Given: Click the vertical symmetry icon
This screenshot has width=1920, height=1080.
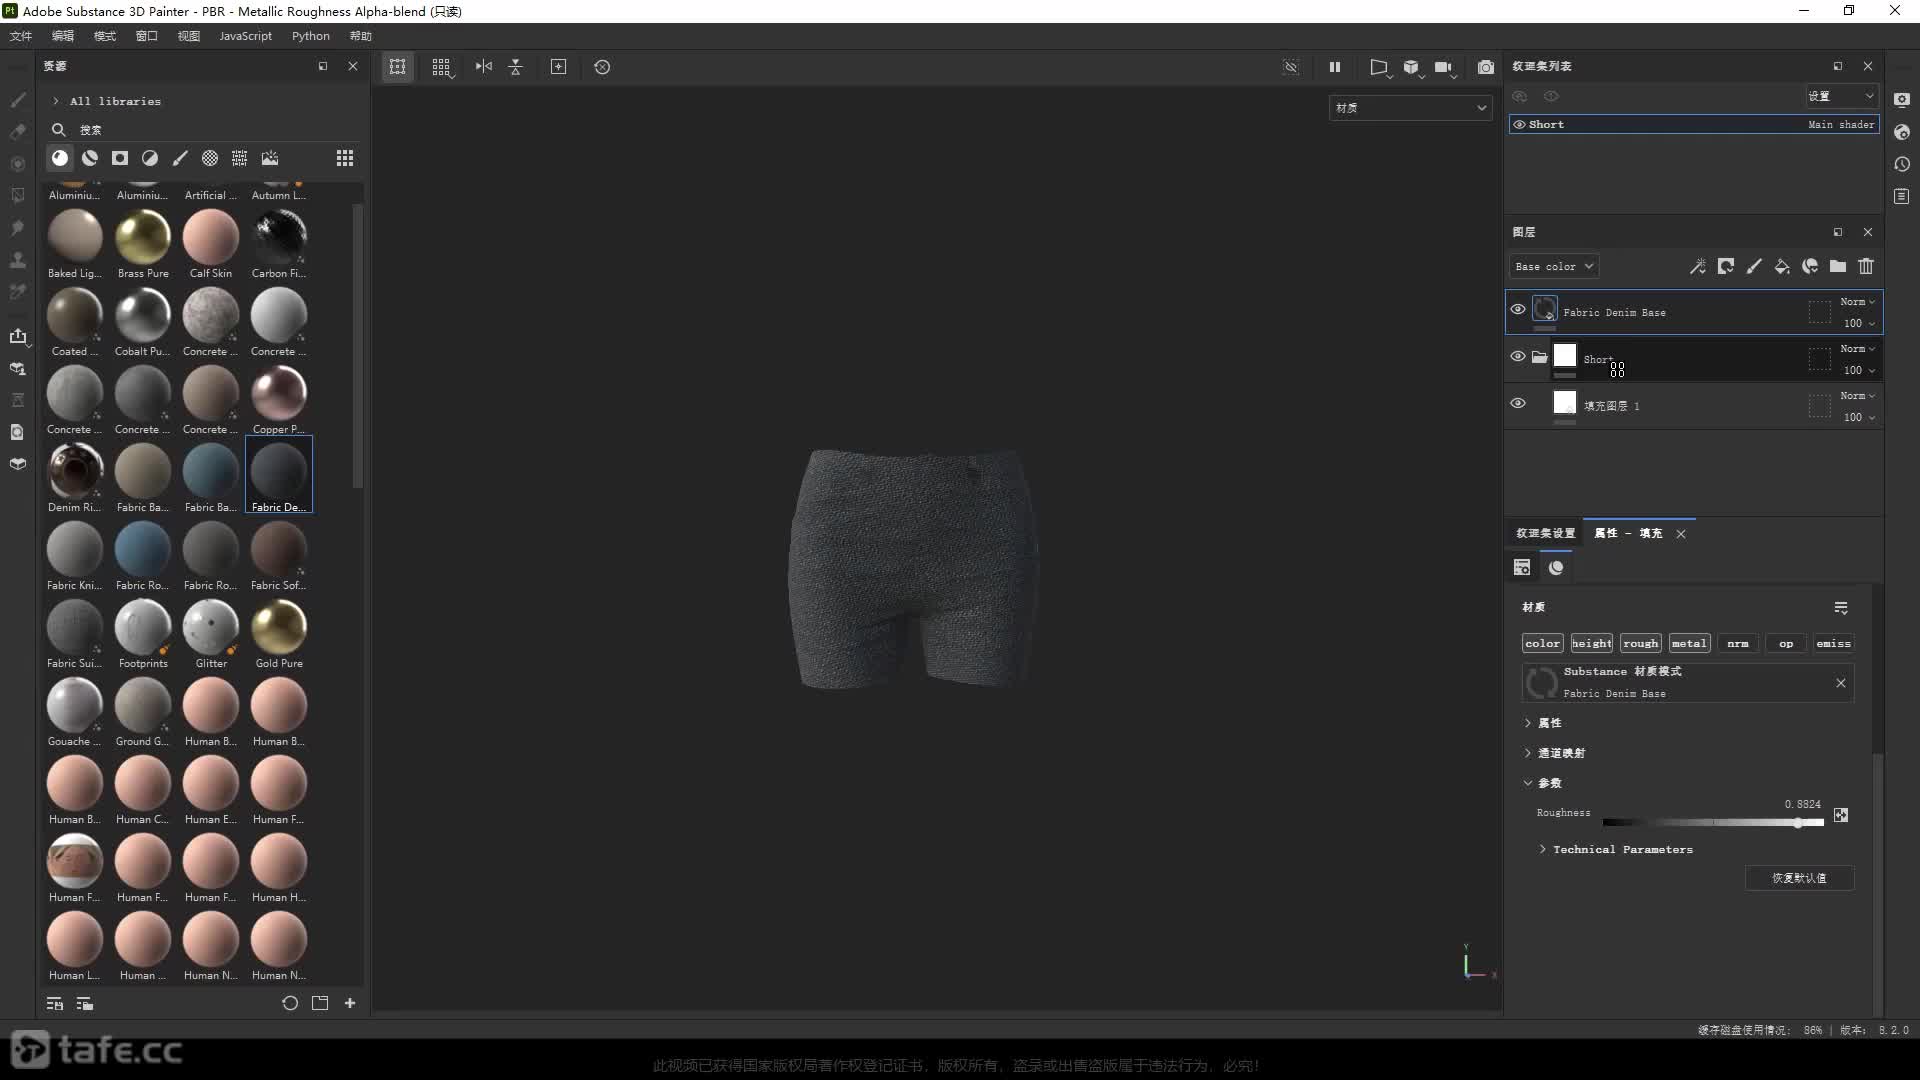Looking at the screenshot, I should [x=516, y=67].
